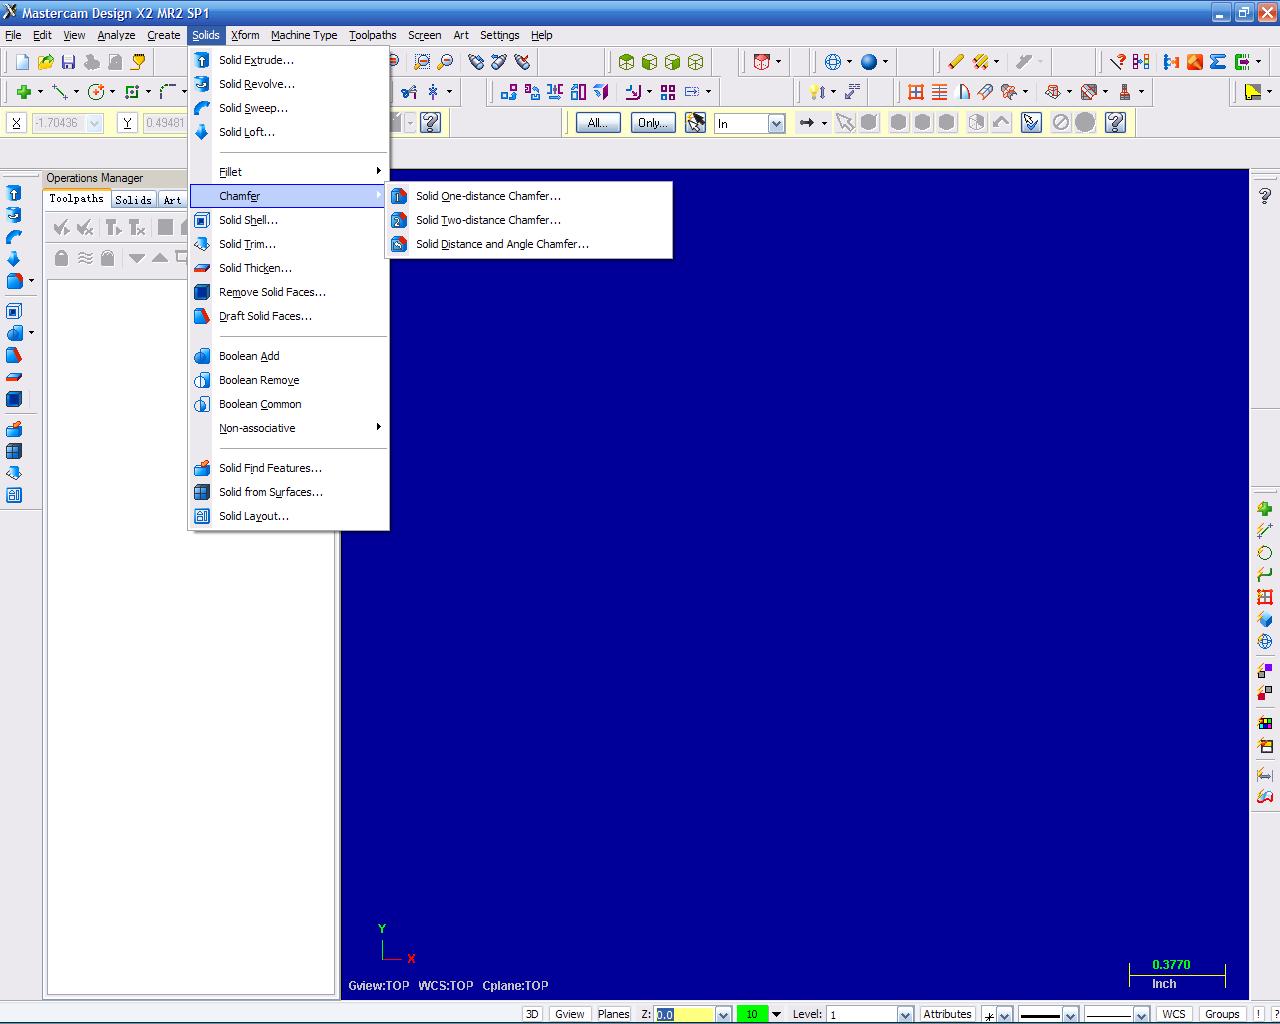Screen dimensions: 1280x1024
Task: Click the All... selection button
Action: point(598,123)
